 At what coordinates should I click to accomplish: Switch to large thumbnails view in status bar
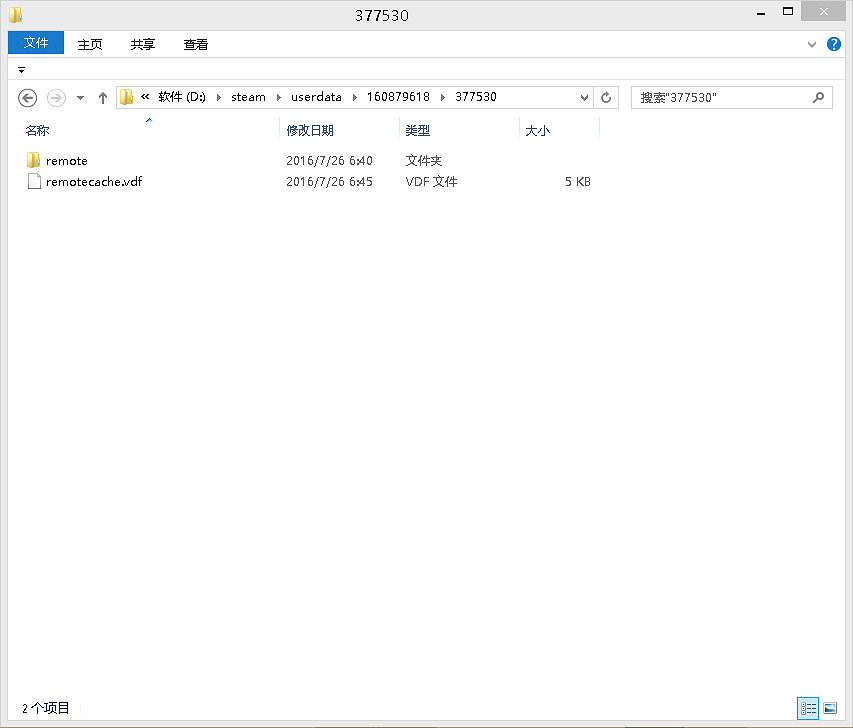coord(832,708)
